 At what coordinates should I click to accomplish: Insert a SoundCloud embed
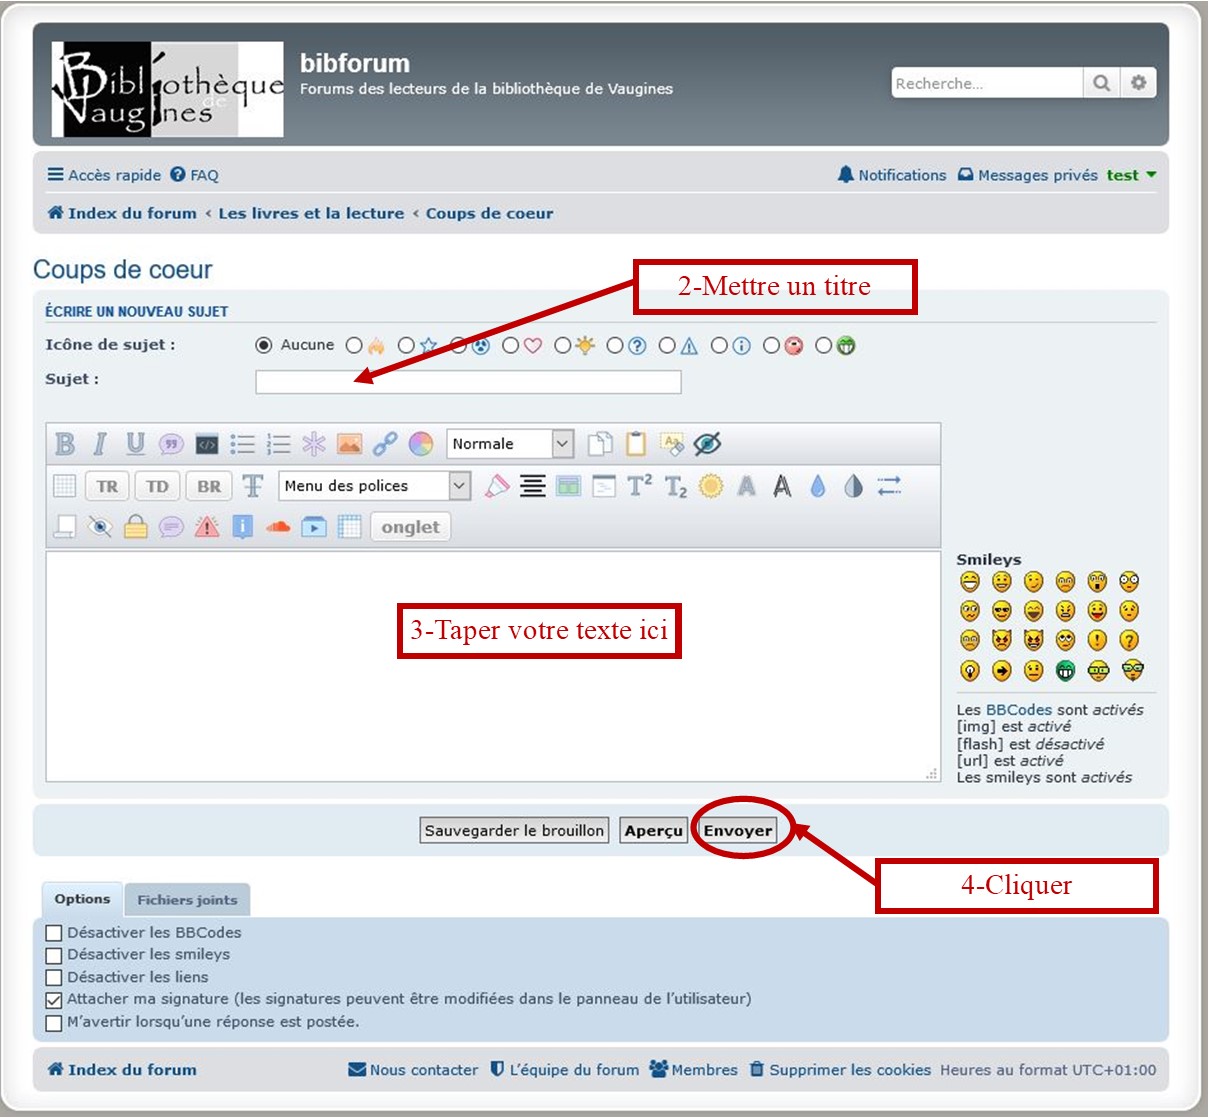(x=278, y=527)
